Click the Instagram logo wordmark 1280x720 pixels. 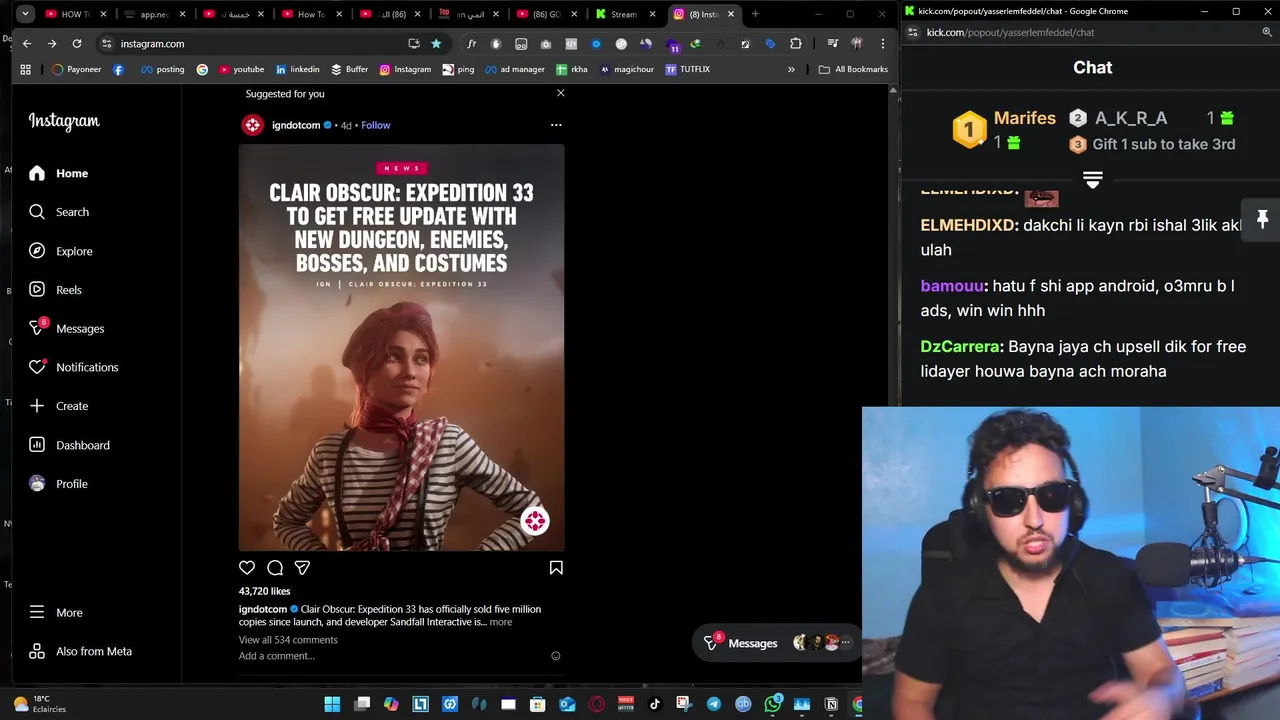[x=64, y=121]
